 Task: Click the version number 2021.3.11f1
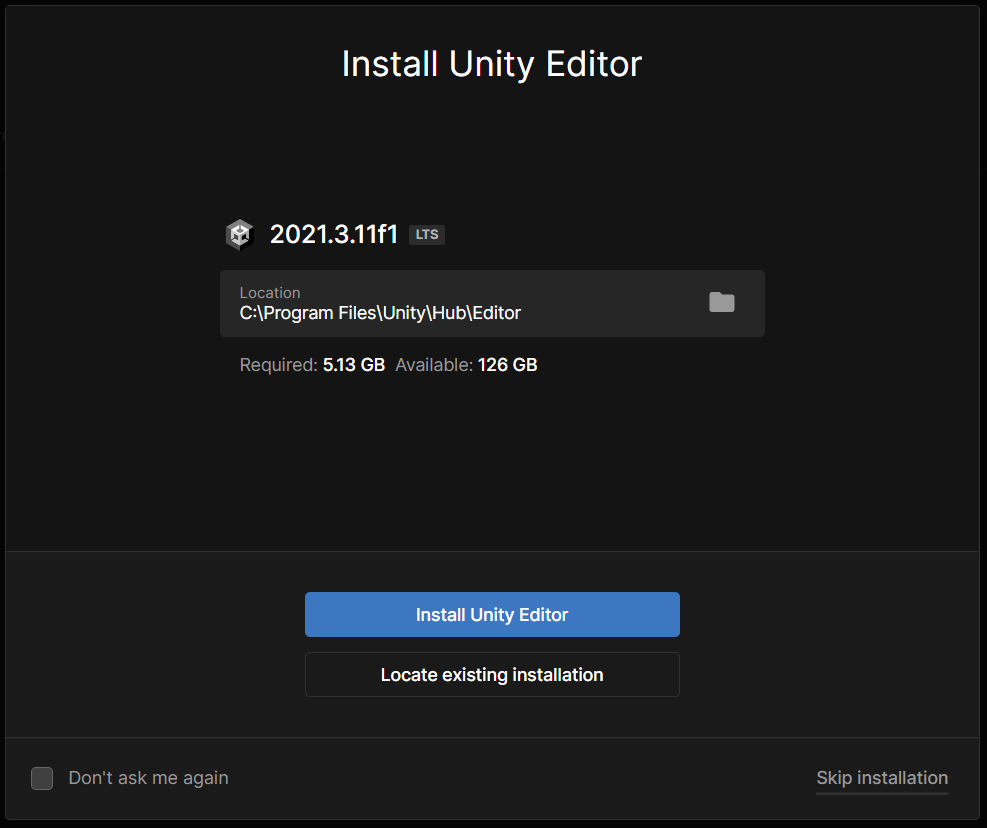pos(334,235)
